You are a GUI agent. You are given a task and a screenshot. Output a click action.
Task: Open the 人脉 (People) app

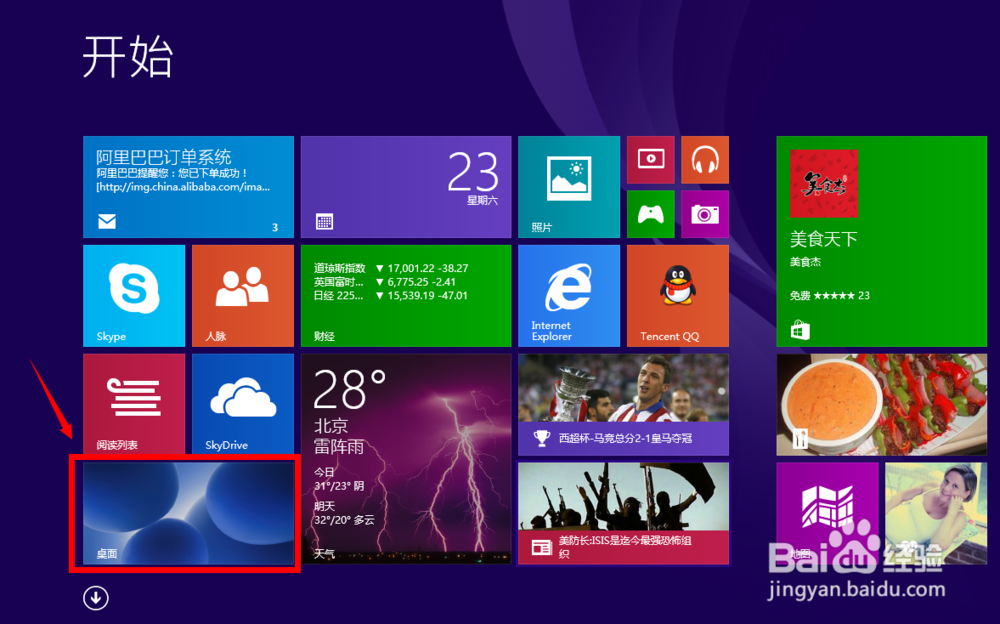[x=242, y=295]
